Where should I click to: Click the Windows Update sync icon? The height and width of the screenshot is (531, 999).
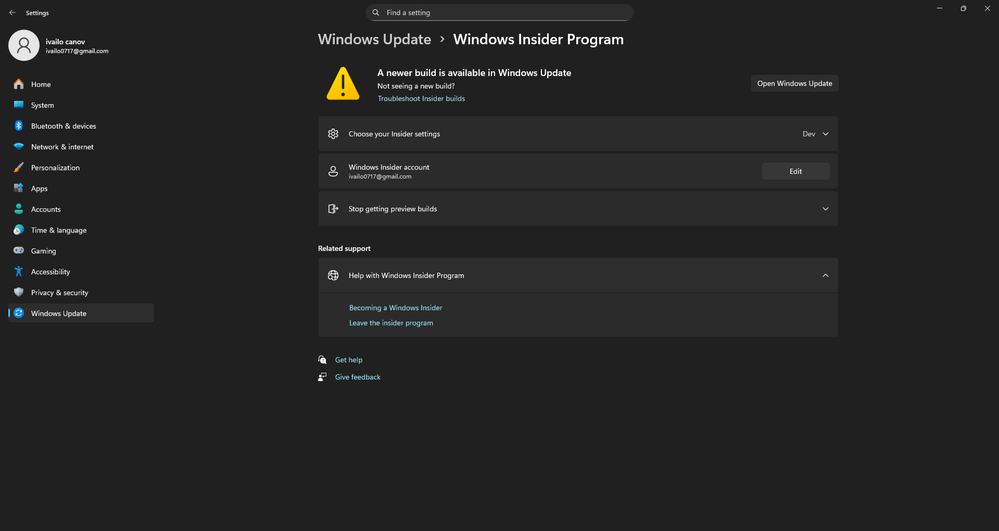[18, 313]
